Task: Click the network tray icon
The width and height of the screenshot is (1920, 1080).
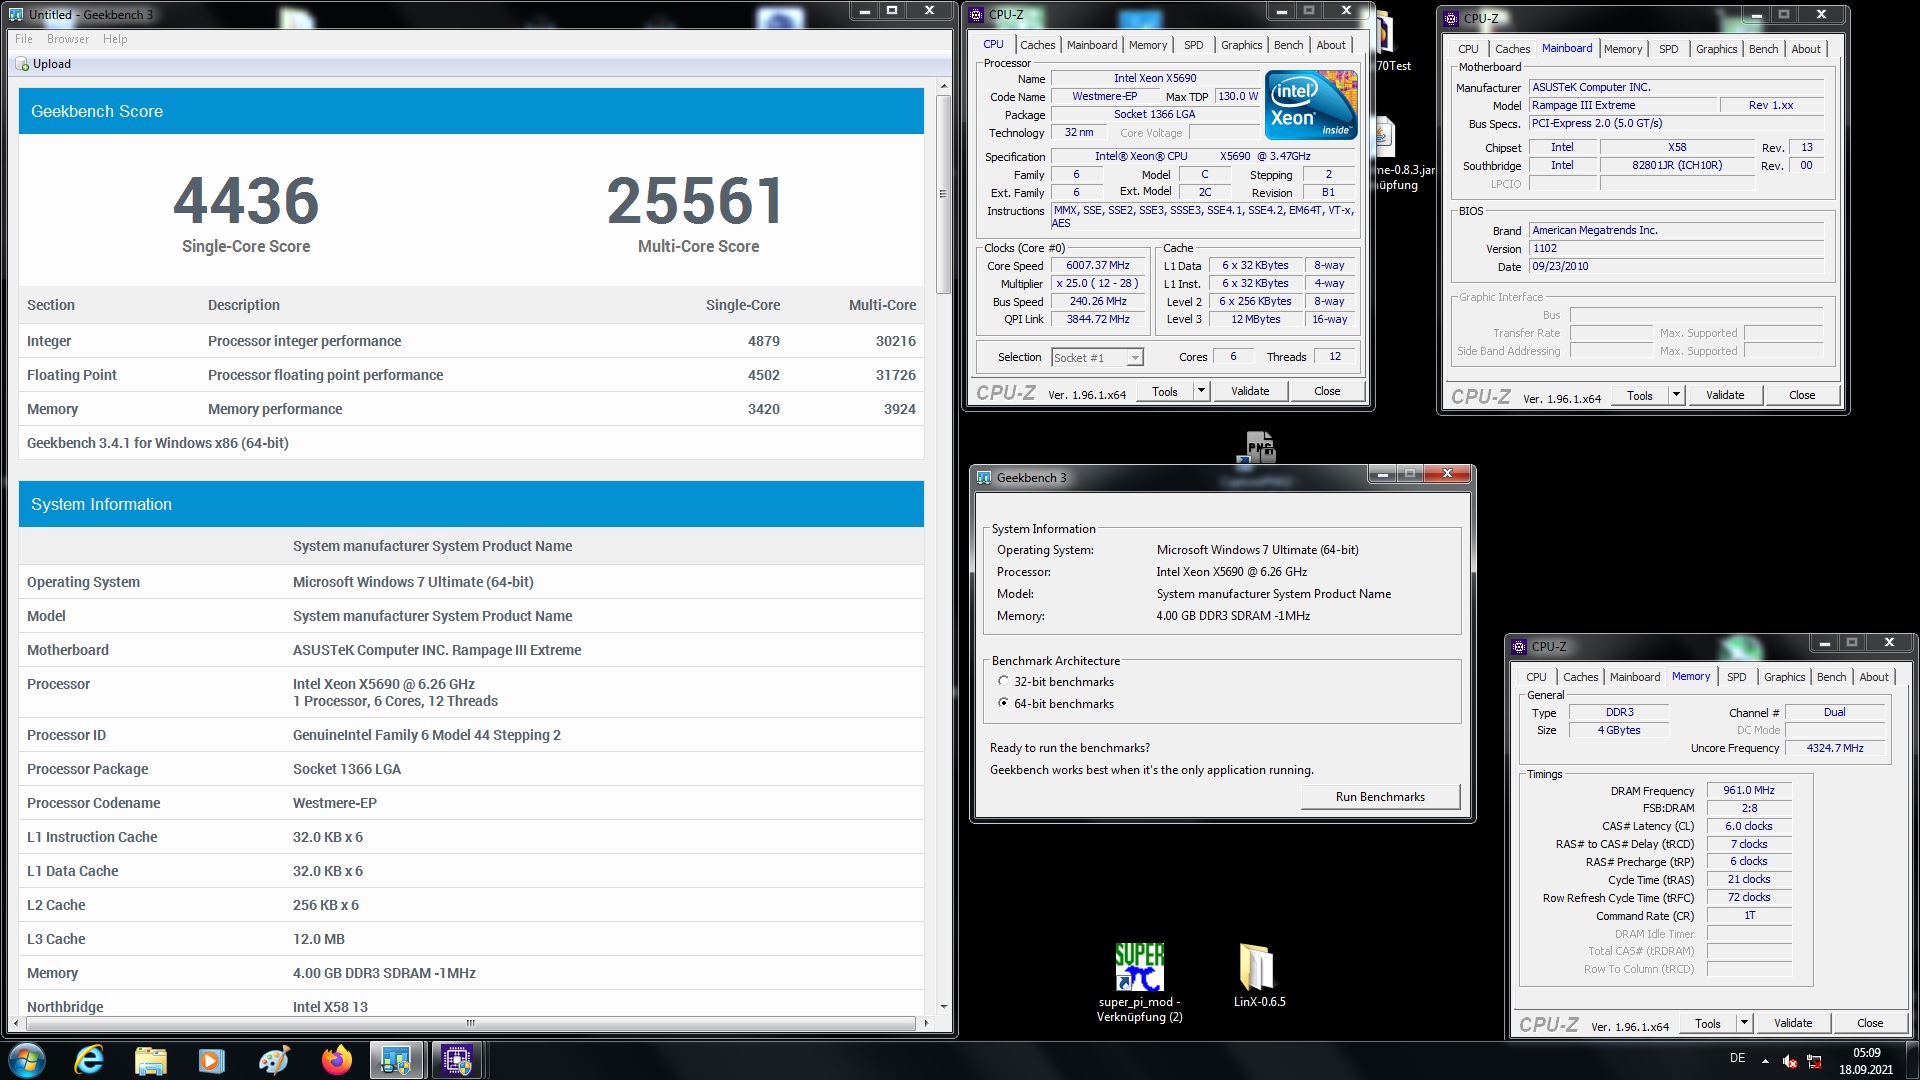Action: point(1814,1061)
